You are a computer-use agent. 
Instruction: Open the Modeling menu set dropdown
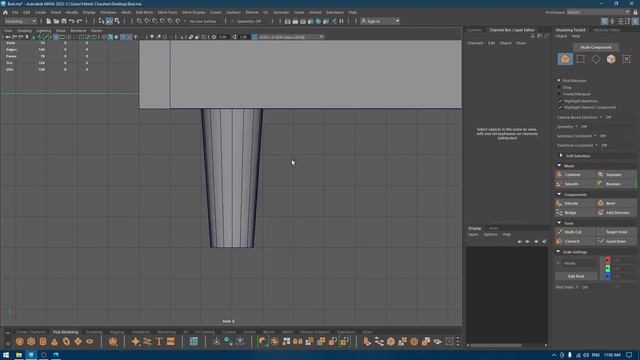(20, 21)
